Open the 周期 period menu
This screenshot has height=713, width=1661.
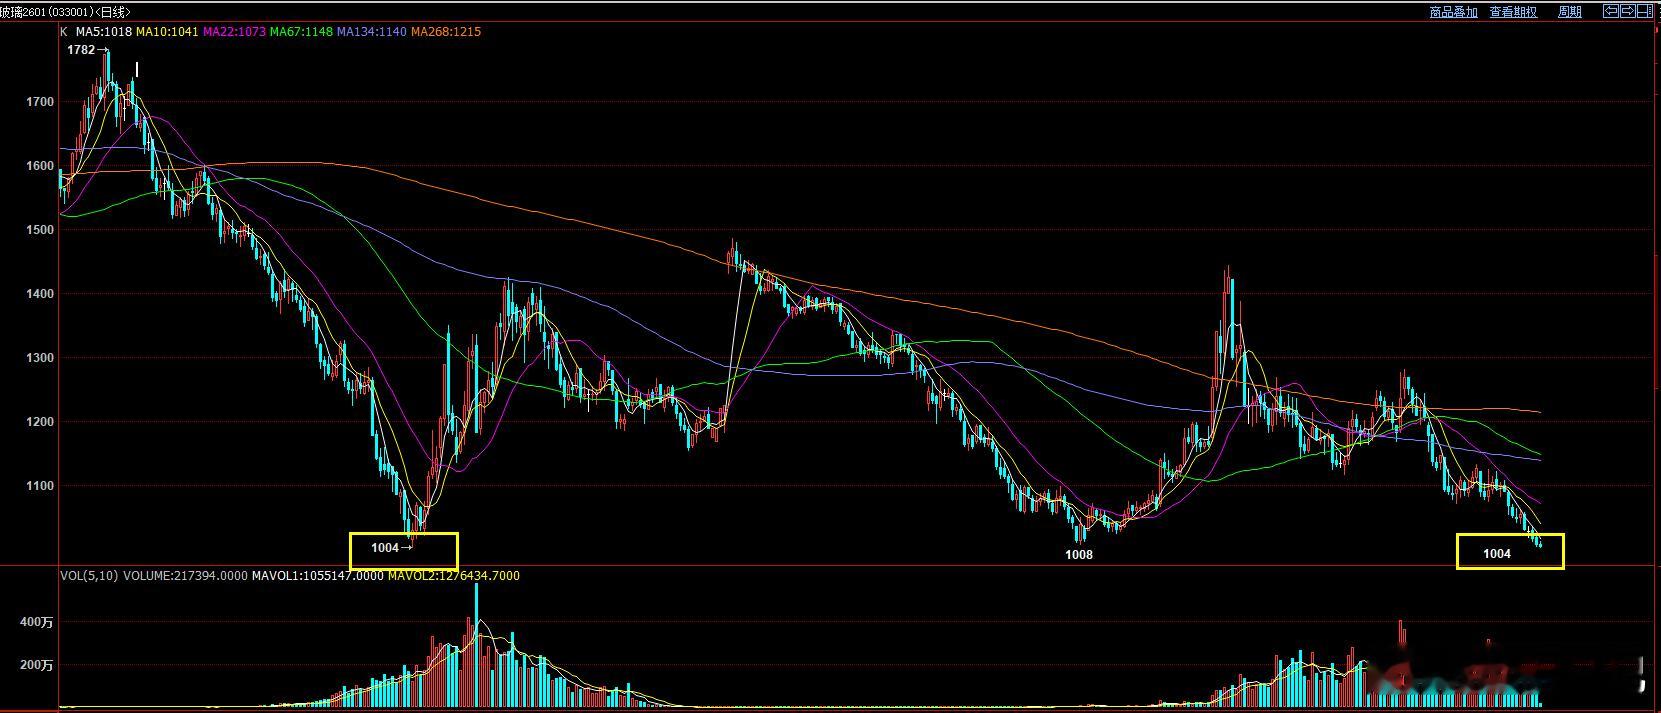[1570, 12]
